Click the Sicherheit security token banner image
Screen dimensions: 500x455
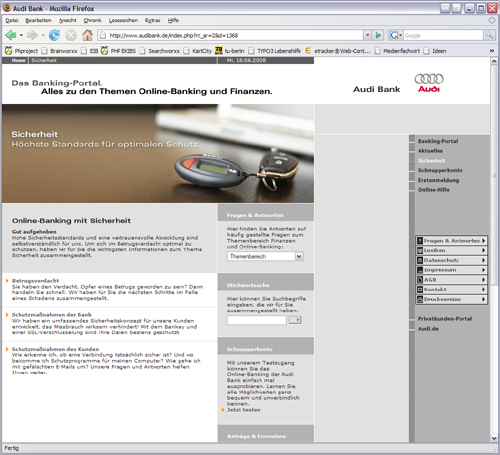click(158, 154)
